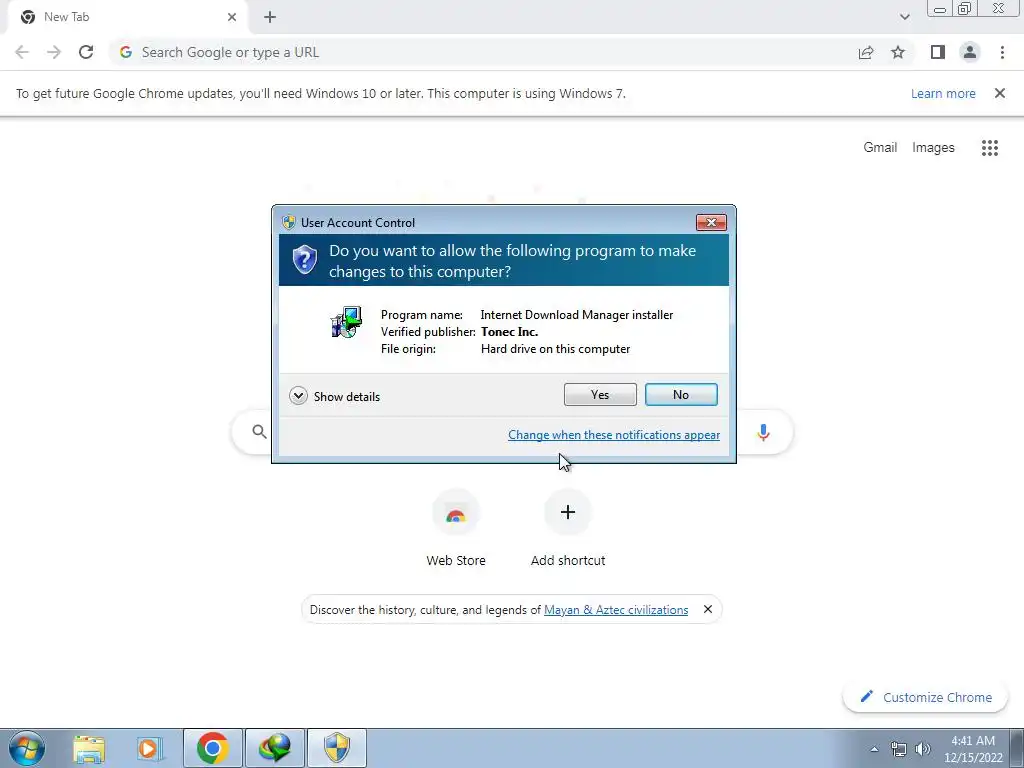The image size is (1024, 768).
Task: Click the share page icon
Action: tap(866, 52)
